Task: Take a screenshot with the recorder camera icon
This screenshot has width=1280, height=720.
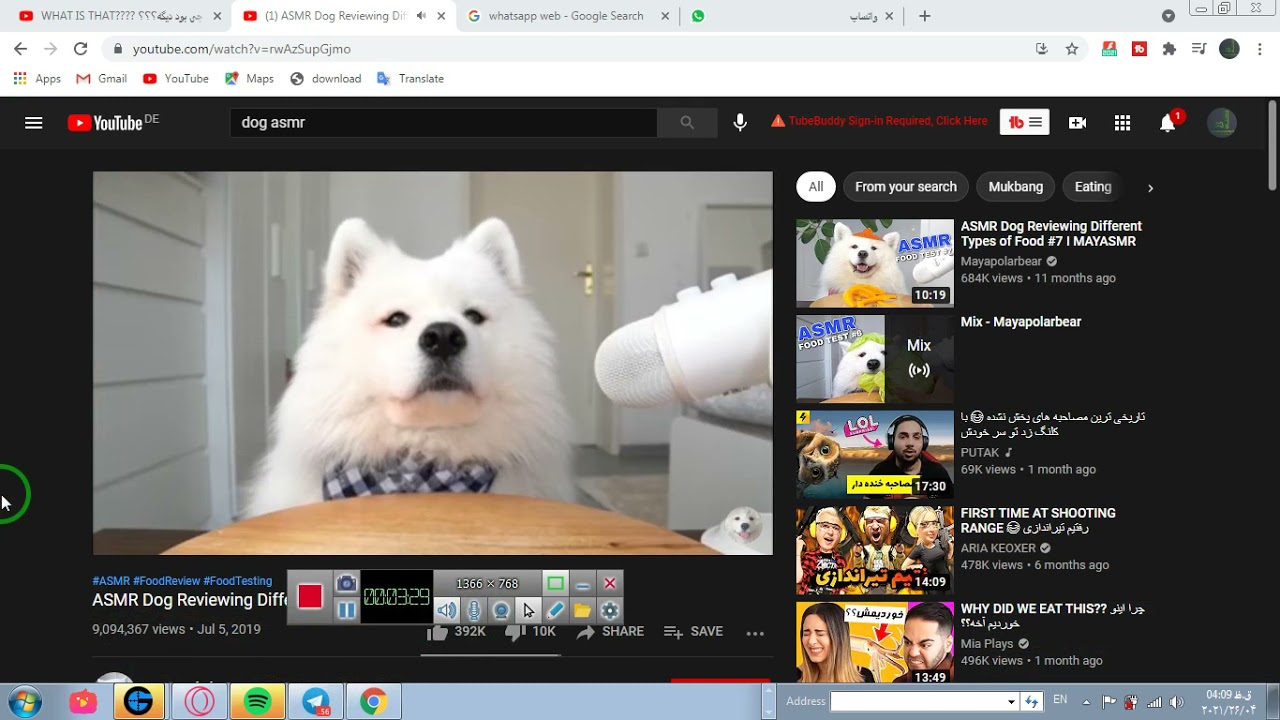Action: pos(346,583)
